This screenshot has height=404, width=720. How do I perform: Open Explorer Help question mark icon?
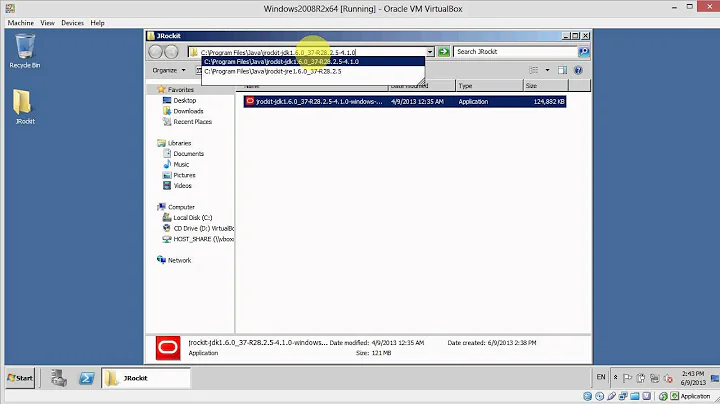(578, 70)
